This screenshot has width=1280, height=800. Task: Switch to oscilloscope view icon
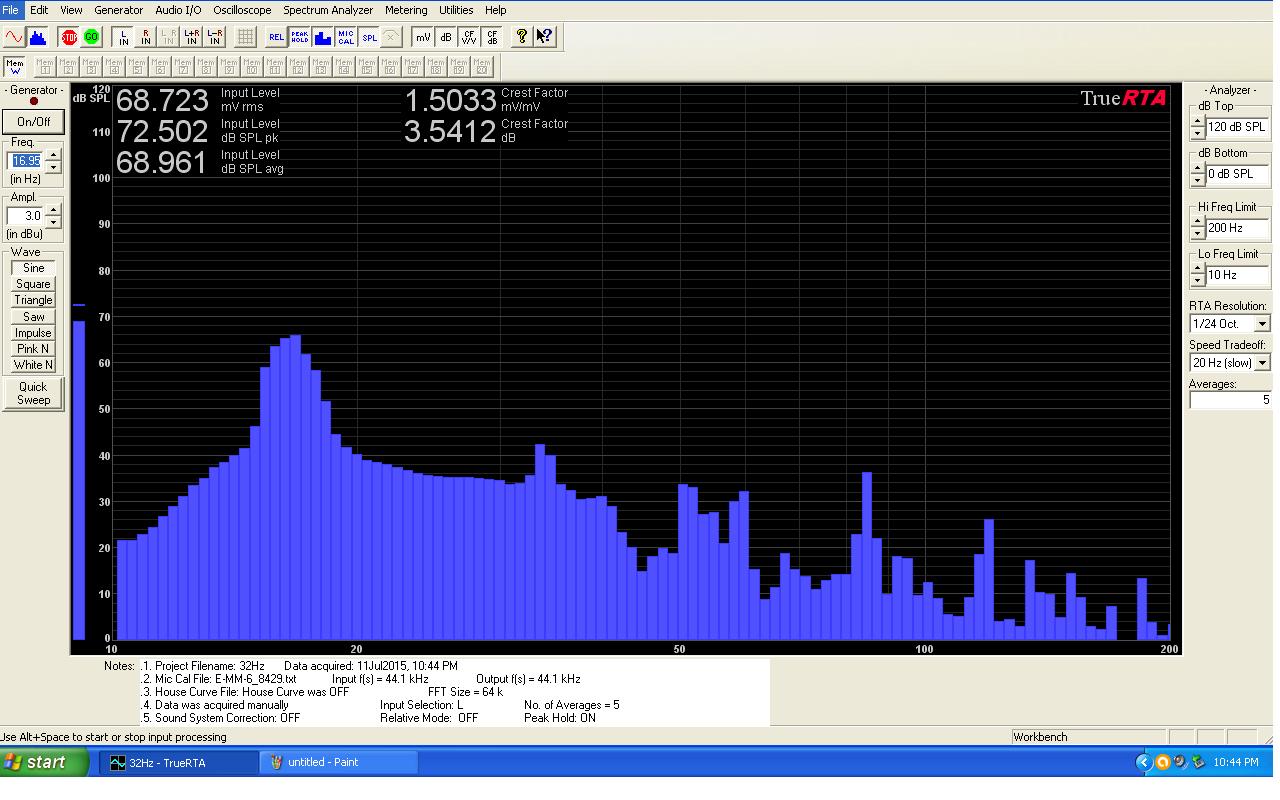tap(14, 37)
